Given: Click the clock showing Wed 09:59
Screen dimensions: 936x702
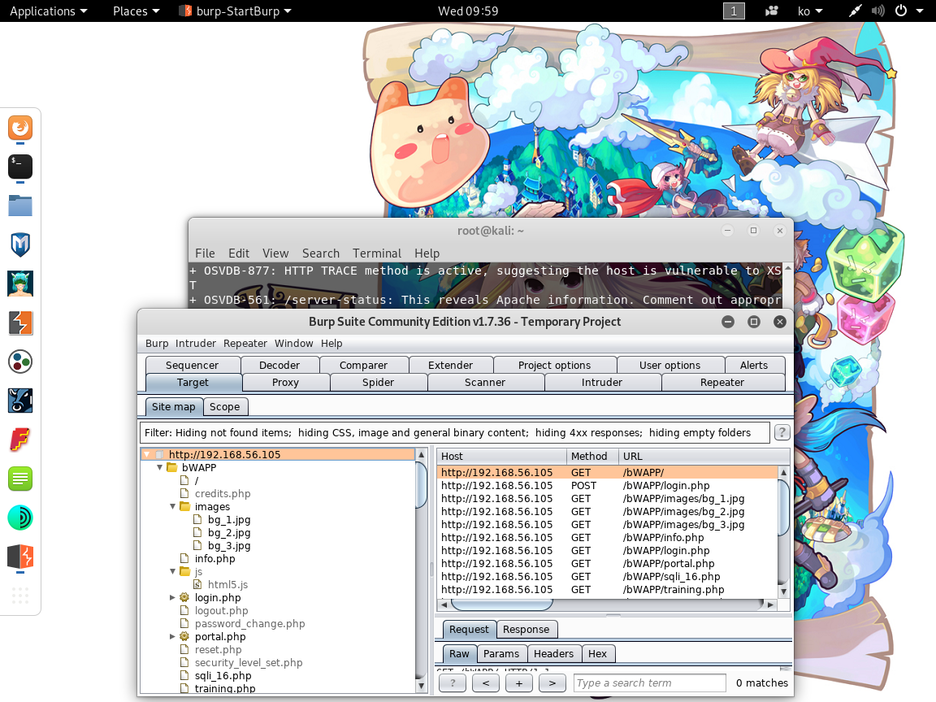Looking at the screenshot, I should (x=468, y=11).
